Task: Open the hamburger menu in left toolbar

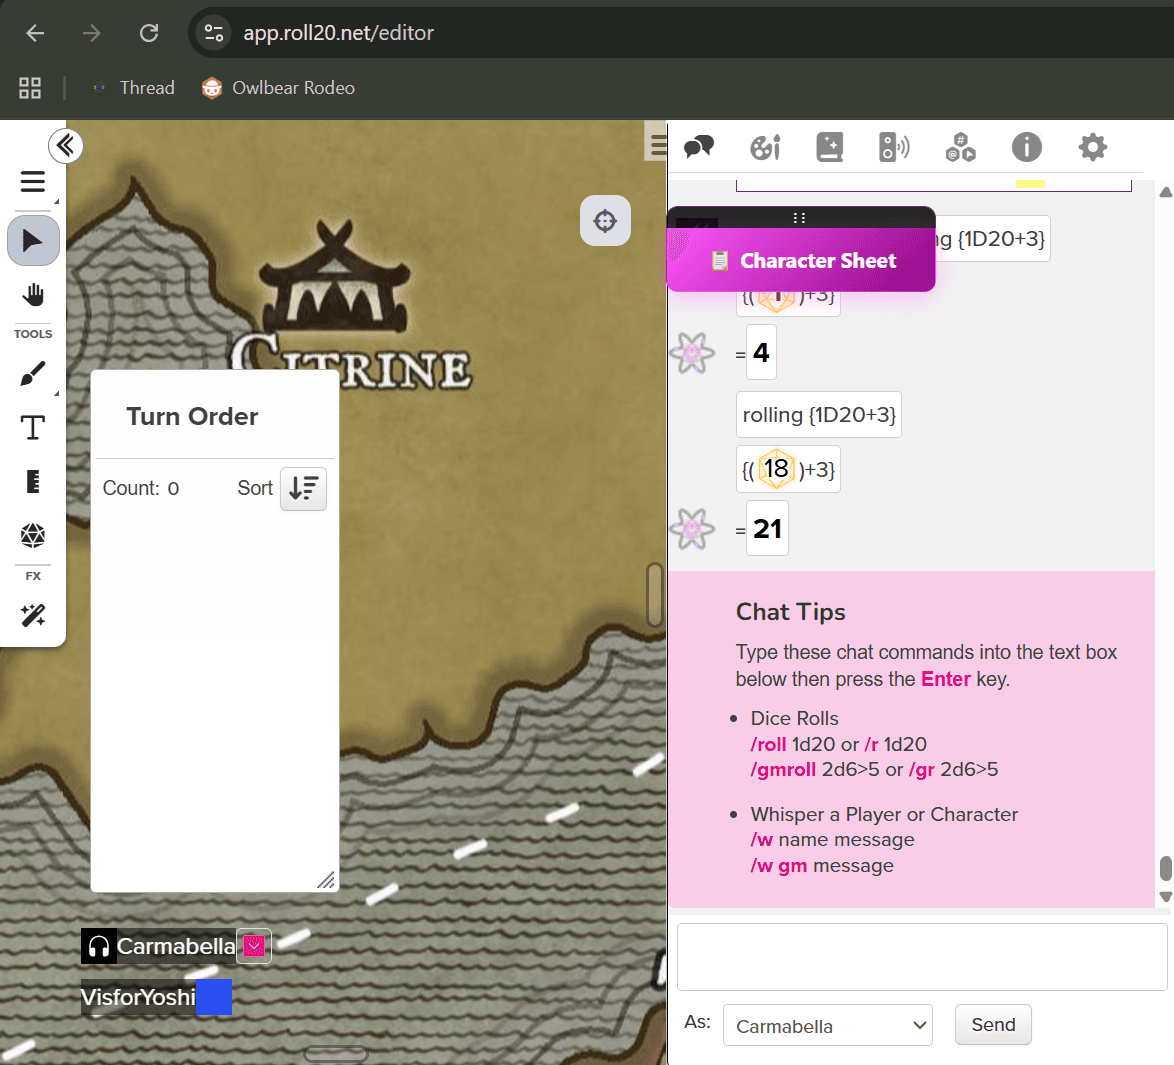Action: coord(32,182)
